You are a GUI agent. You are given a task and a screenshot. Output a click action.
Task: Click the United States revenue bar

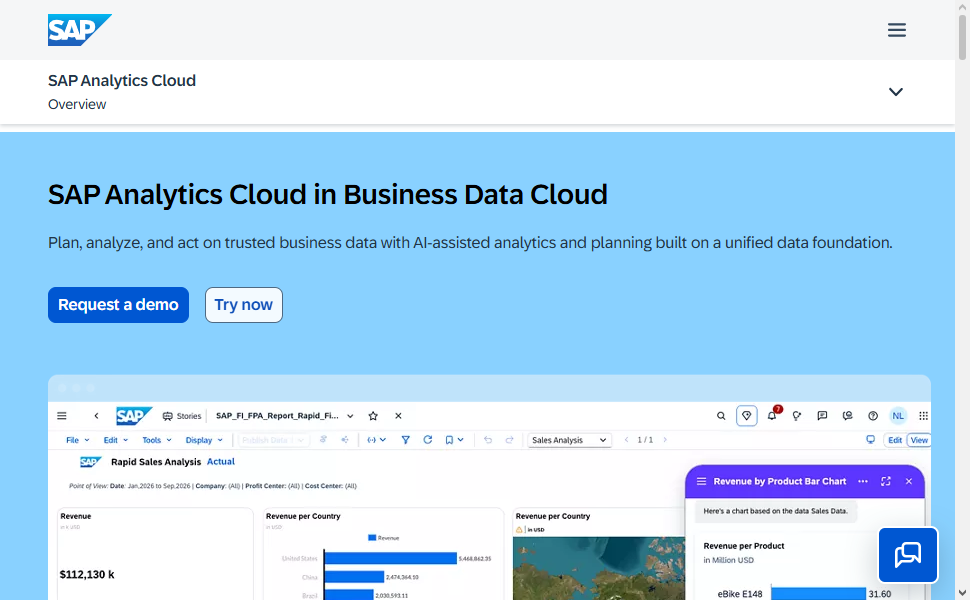(390, 559)
